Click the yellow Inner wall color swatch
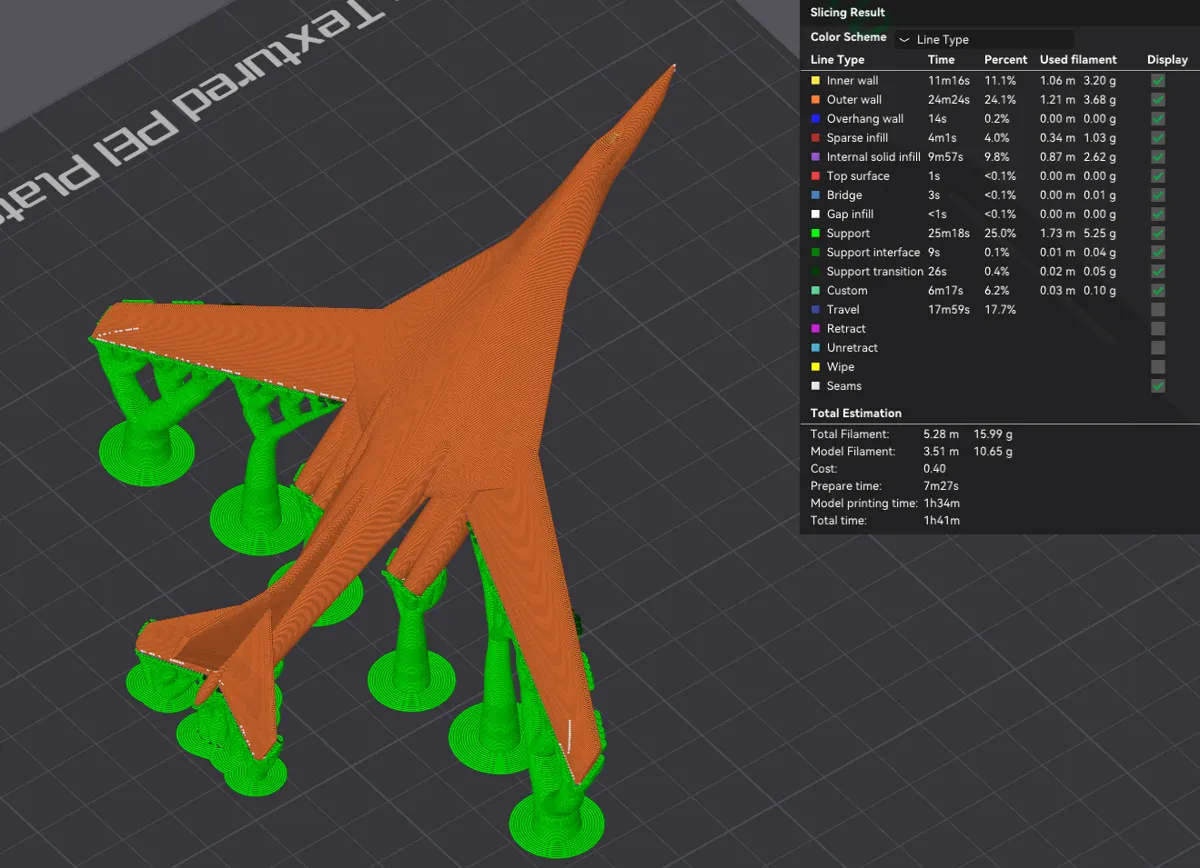1200x868 pixels. click(815, 80)
